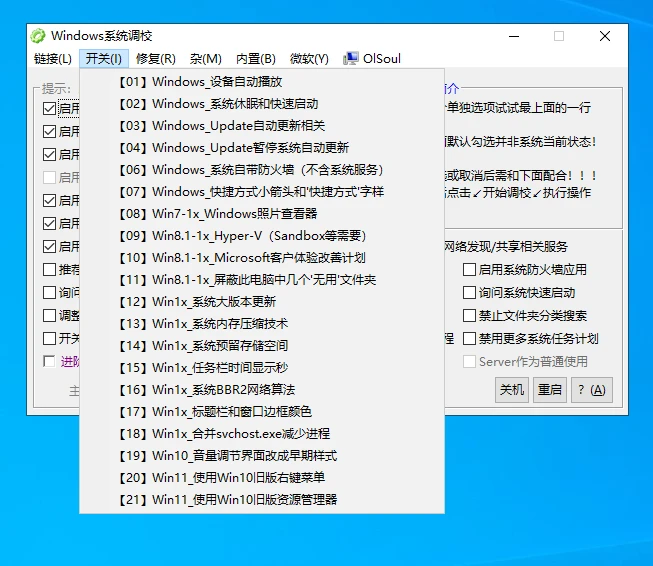
Task: Expand the 微软(Y) menu
Action: (x=309, y=59)
